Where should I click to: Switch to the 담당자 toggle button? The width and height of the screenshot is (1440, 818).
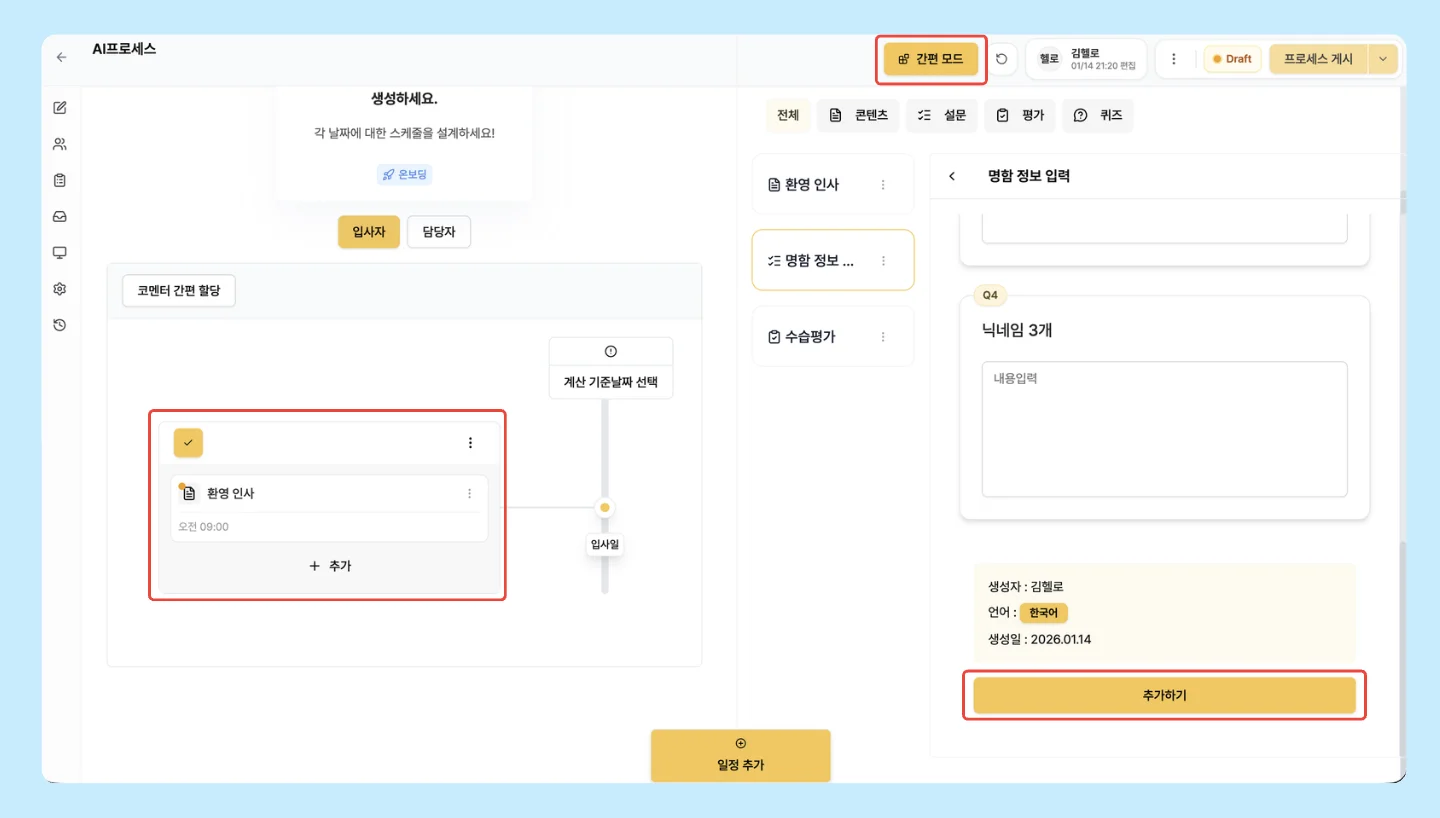pos(439,232)
